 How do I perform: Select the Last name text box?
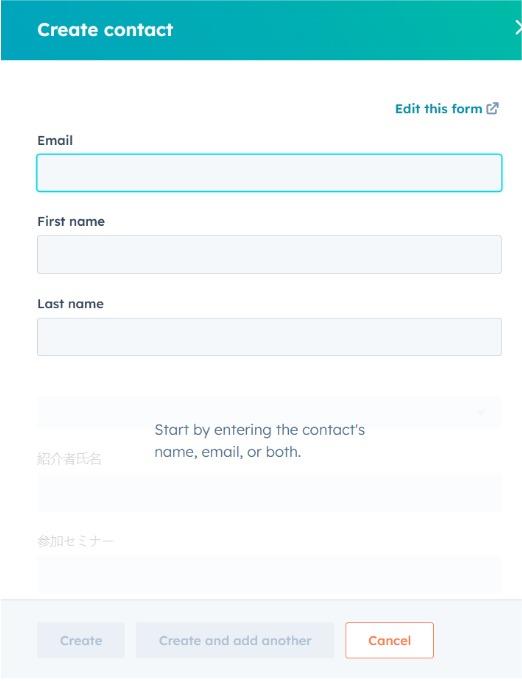click(x=269, y=337)
